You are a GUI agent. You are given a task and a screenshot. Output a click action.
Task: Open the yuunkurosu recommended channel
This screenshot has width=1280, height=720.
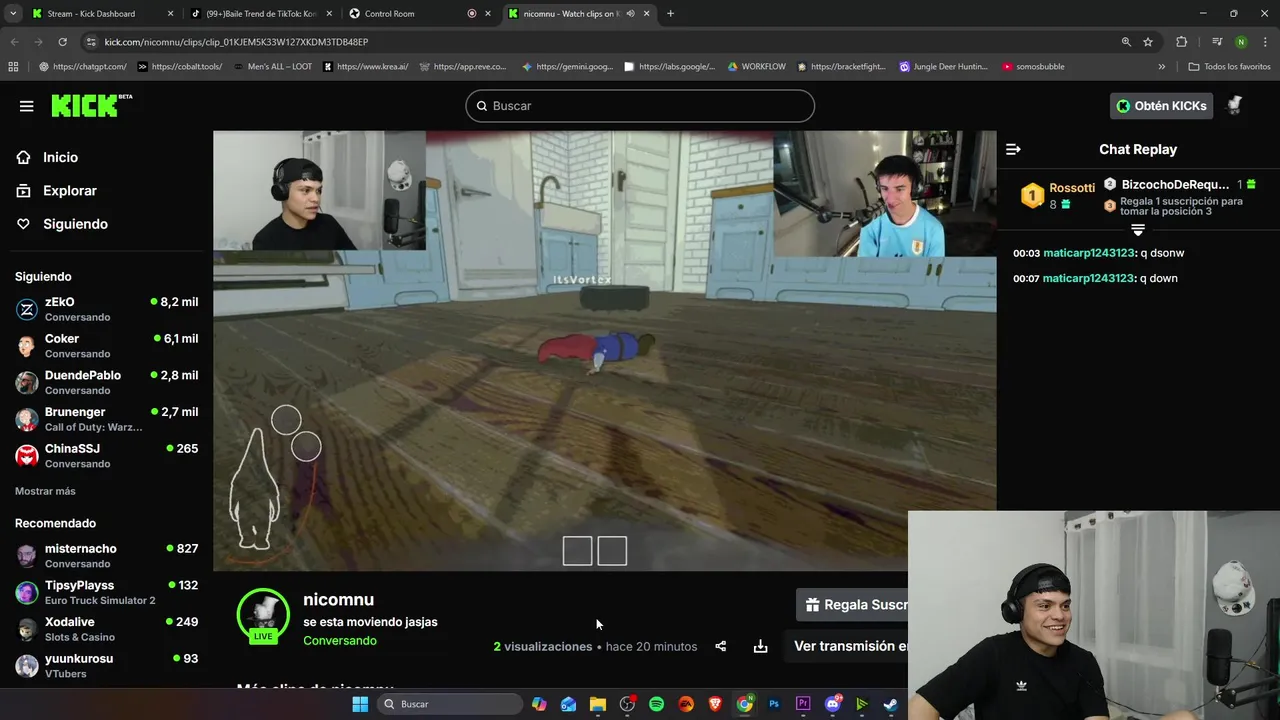[x=106, y=666]
